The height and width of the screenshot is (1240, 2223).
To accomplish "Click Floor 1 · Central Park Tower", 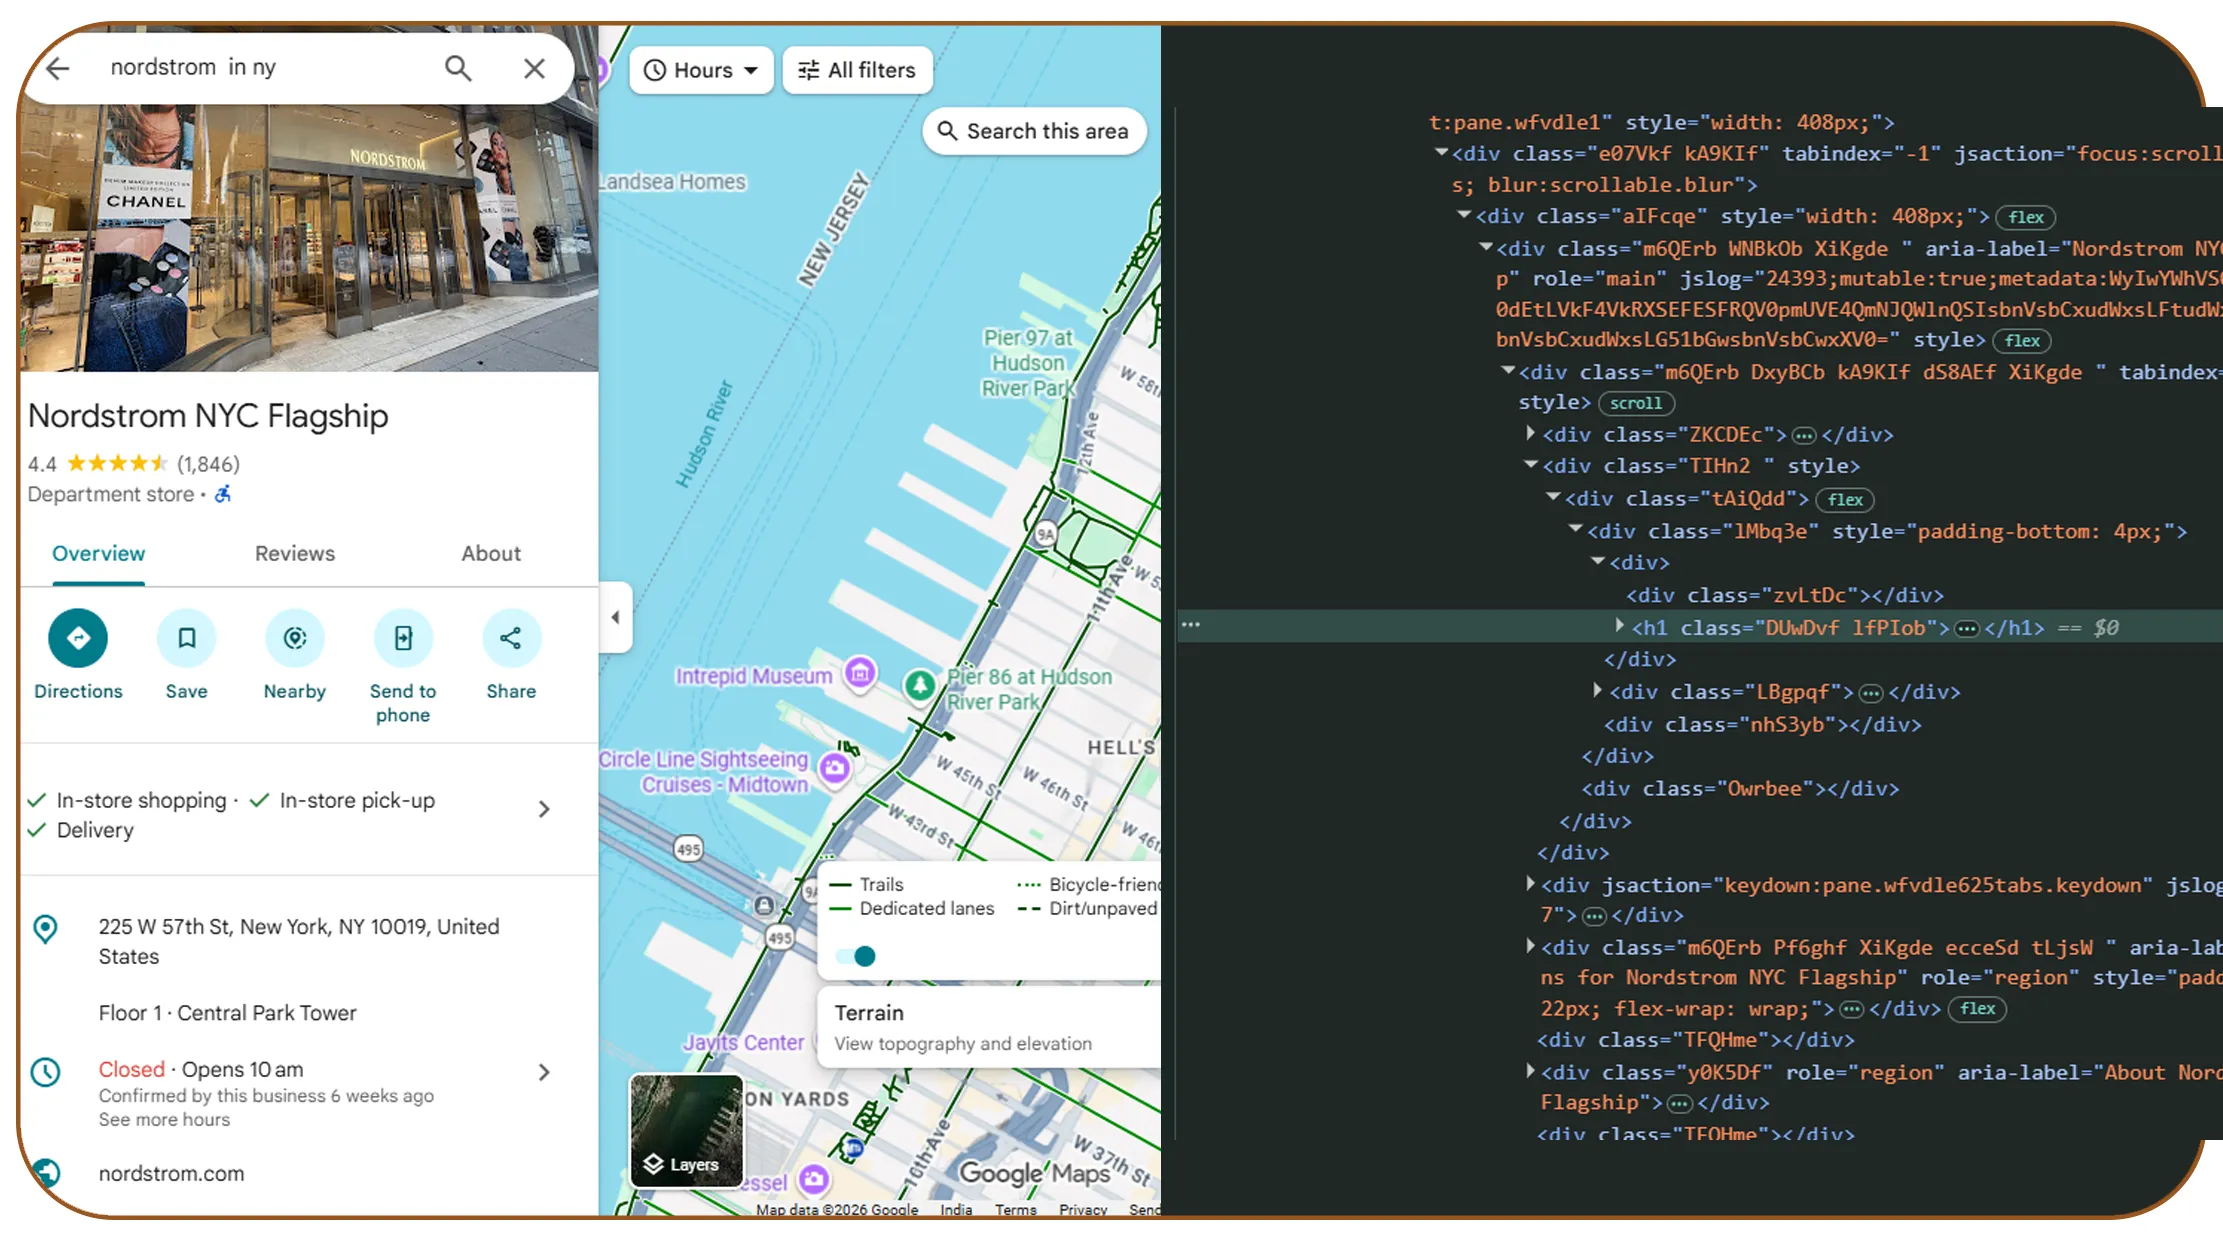I will pyautogui.click(x=227, y=1013).
